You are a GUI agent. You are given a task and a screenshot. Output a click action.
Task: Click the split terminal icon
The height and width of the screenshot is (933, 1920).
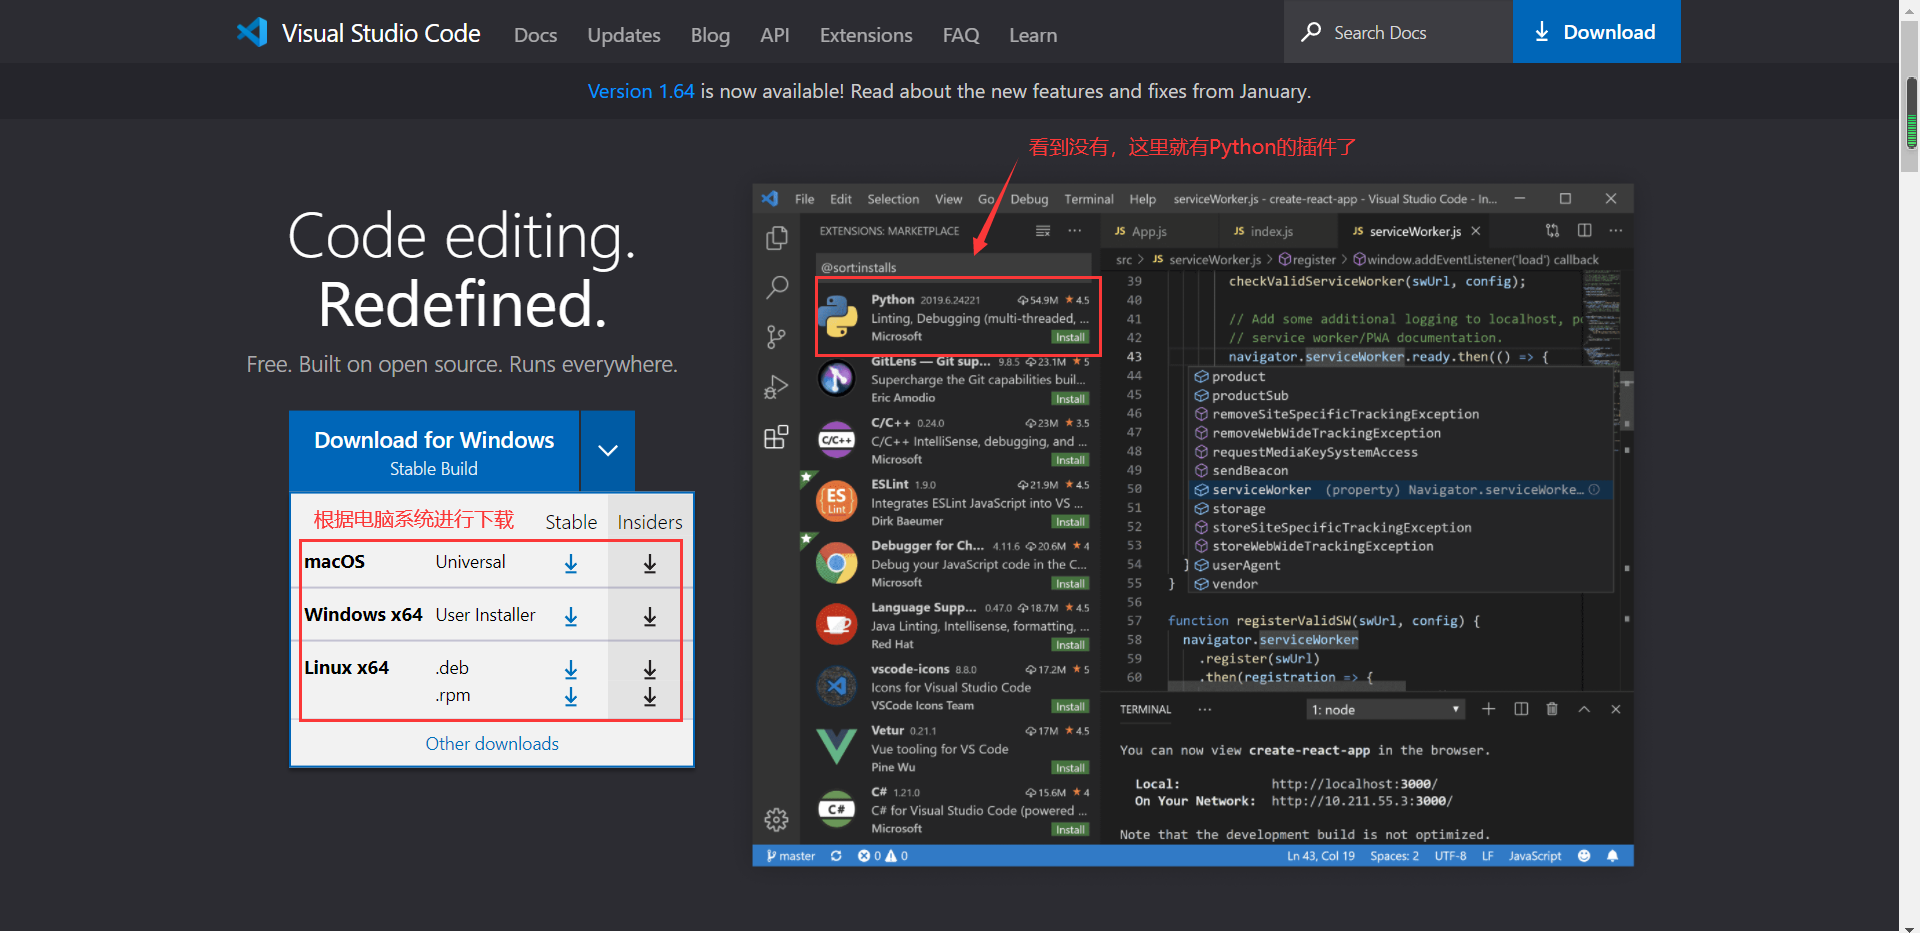click(1521, 709)
